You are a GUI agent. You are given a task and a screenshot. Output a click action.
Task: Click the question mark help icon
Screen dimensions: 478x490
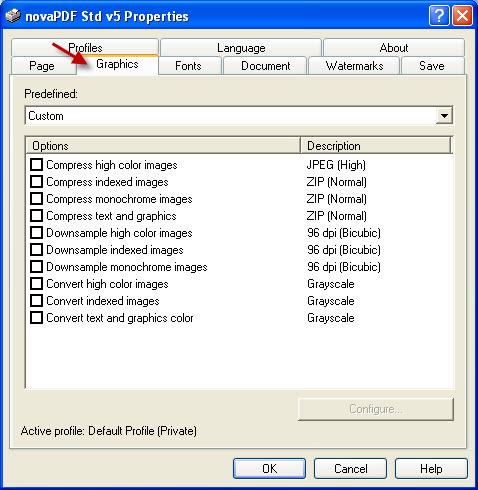click(439, 16)
